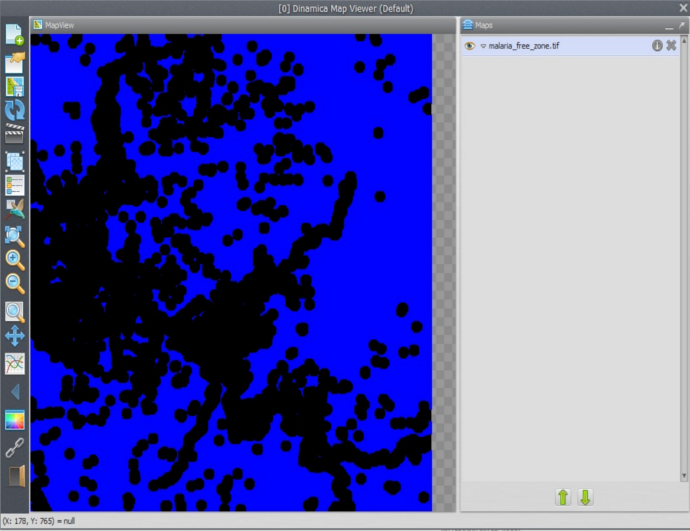Open the legend list icon in toolbar
This screenshot has width=690, height=531.
pos(15,186)
